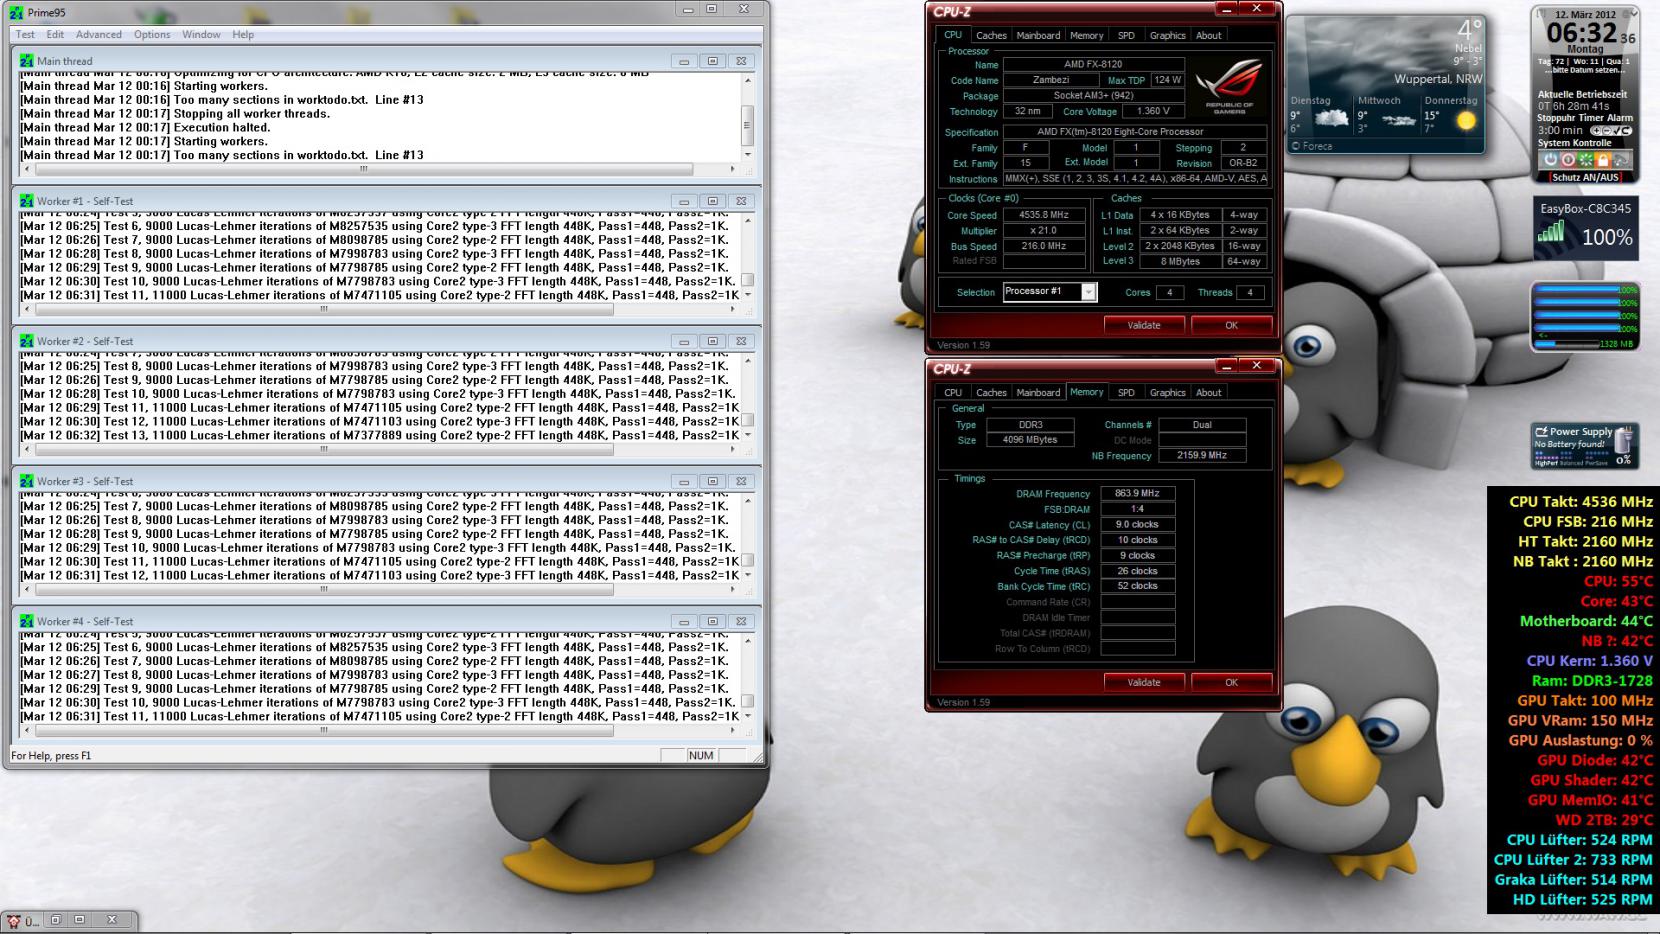This screenshot has width=1660, height=934.
Task: Restore the minimized Prime95 child window at bottom-left
Action: tap(56, 920)
